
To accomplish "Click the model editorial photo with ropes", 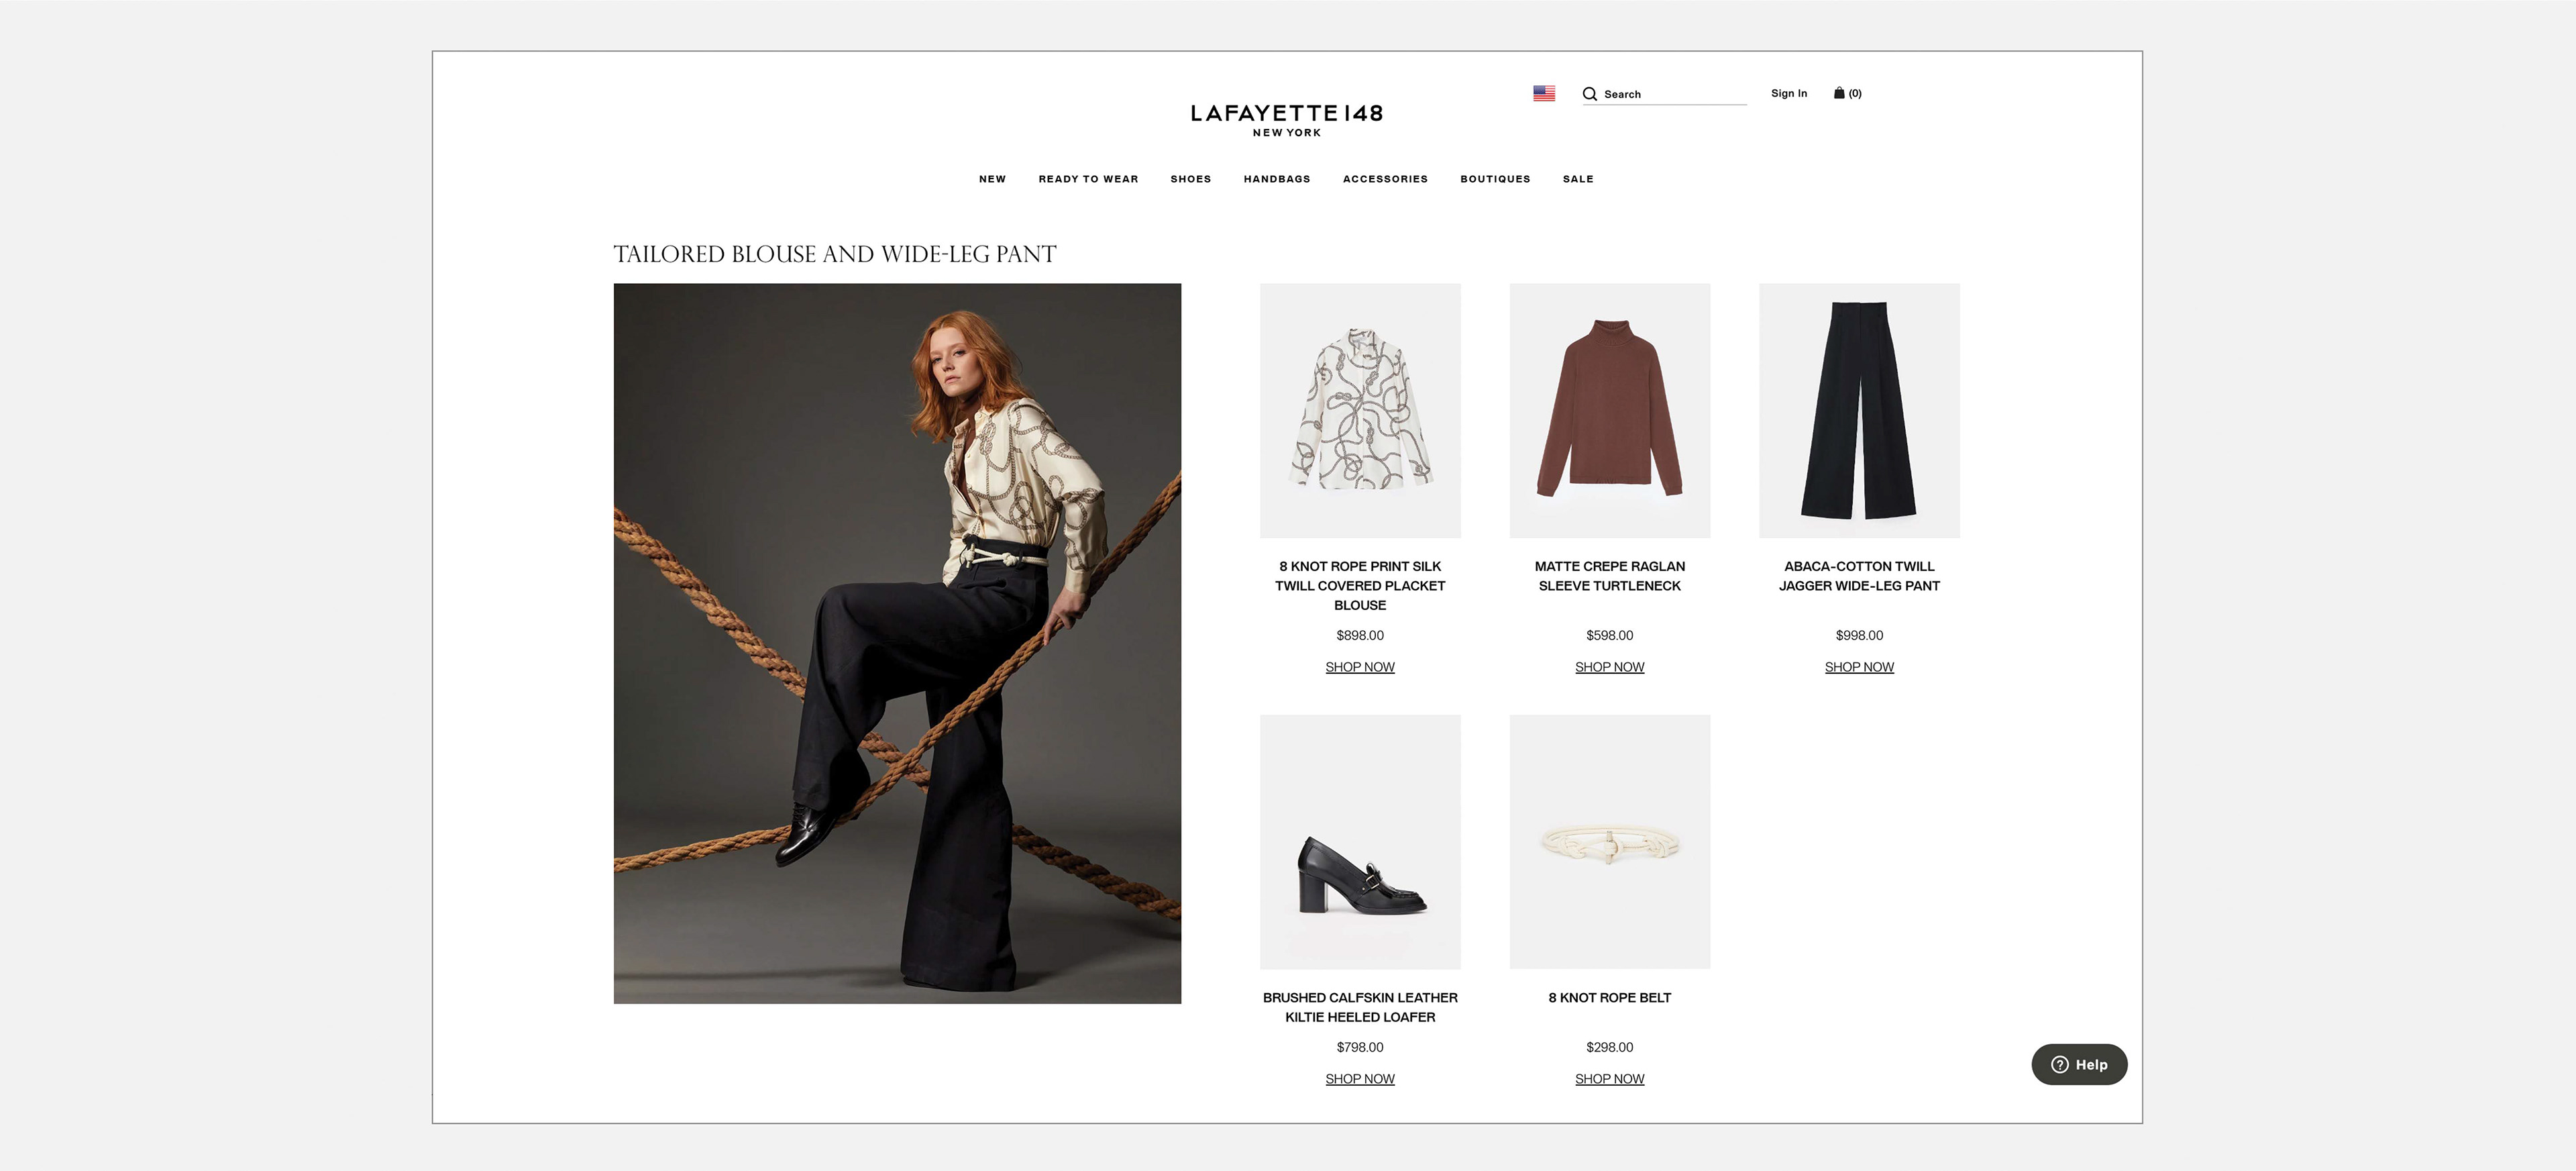I will pyautogui.click(x=897, y=644).
